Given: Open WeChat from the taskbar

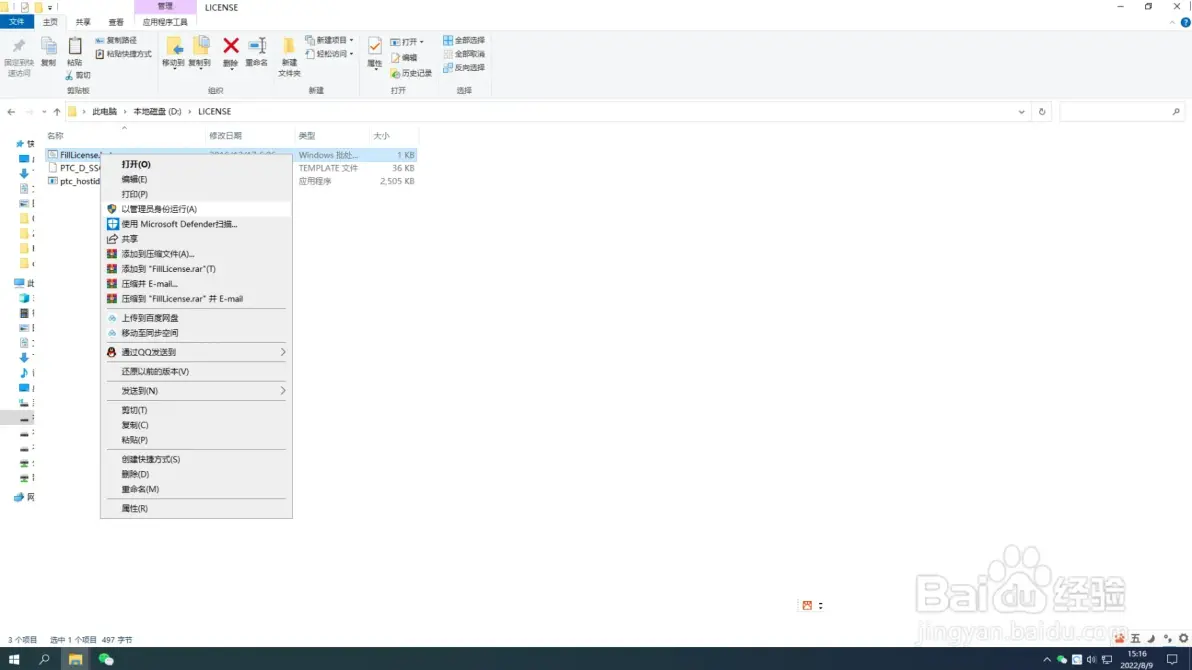Looking at the screenshot, I should 106,659.
